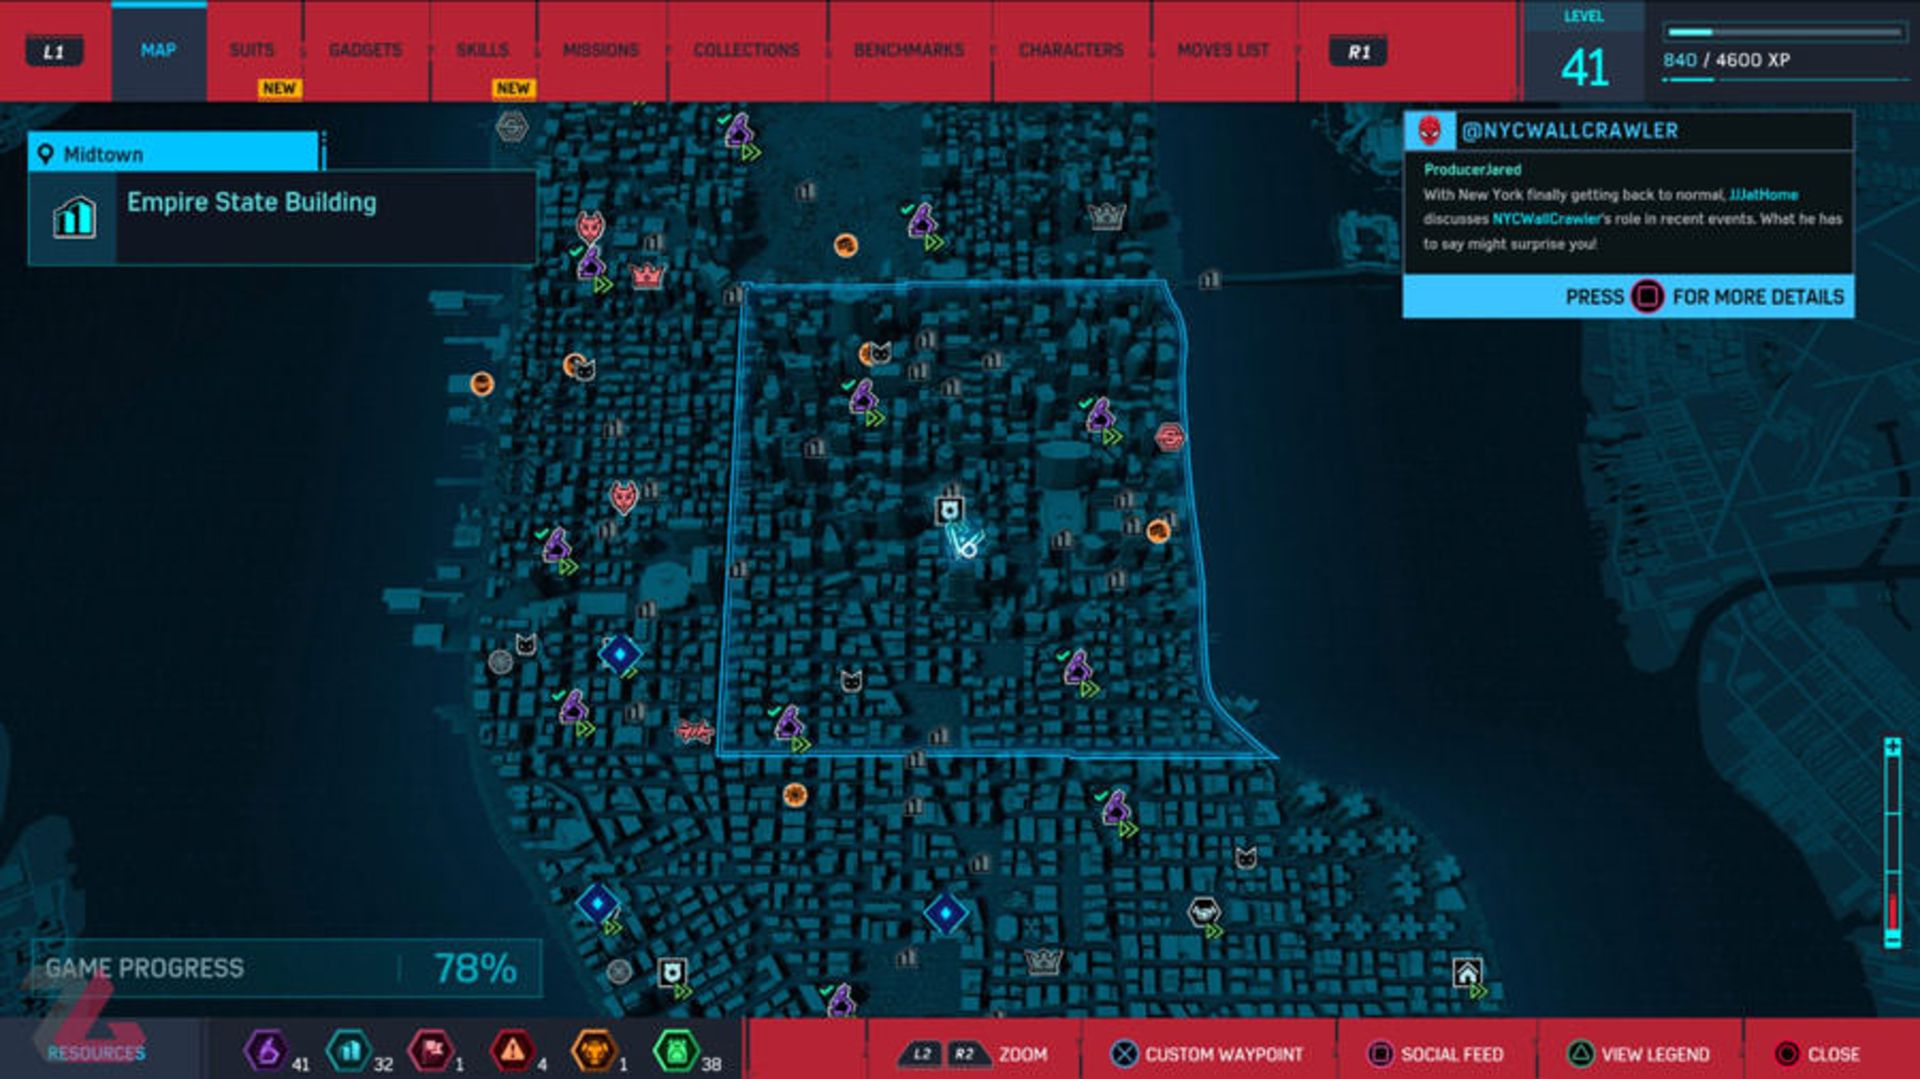Select the police station icon above the player marker

[x=949, y=511]
